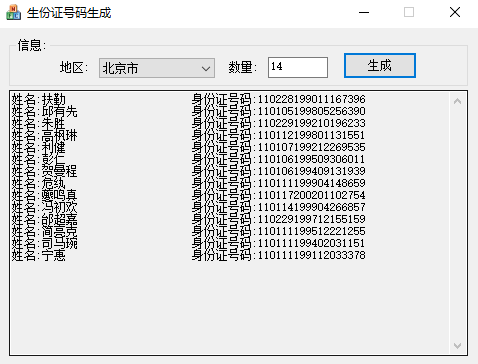
Task: Open the 地区 dropdown showing 北京市
Action: (157, 68)
